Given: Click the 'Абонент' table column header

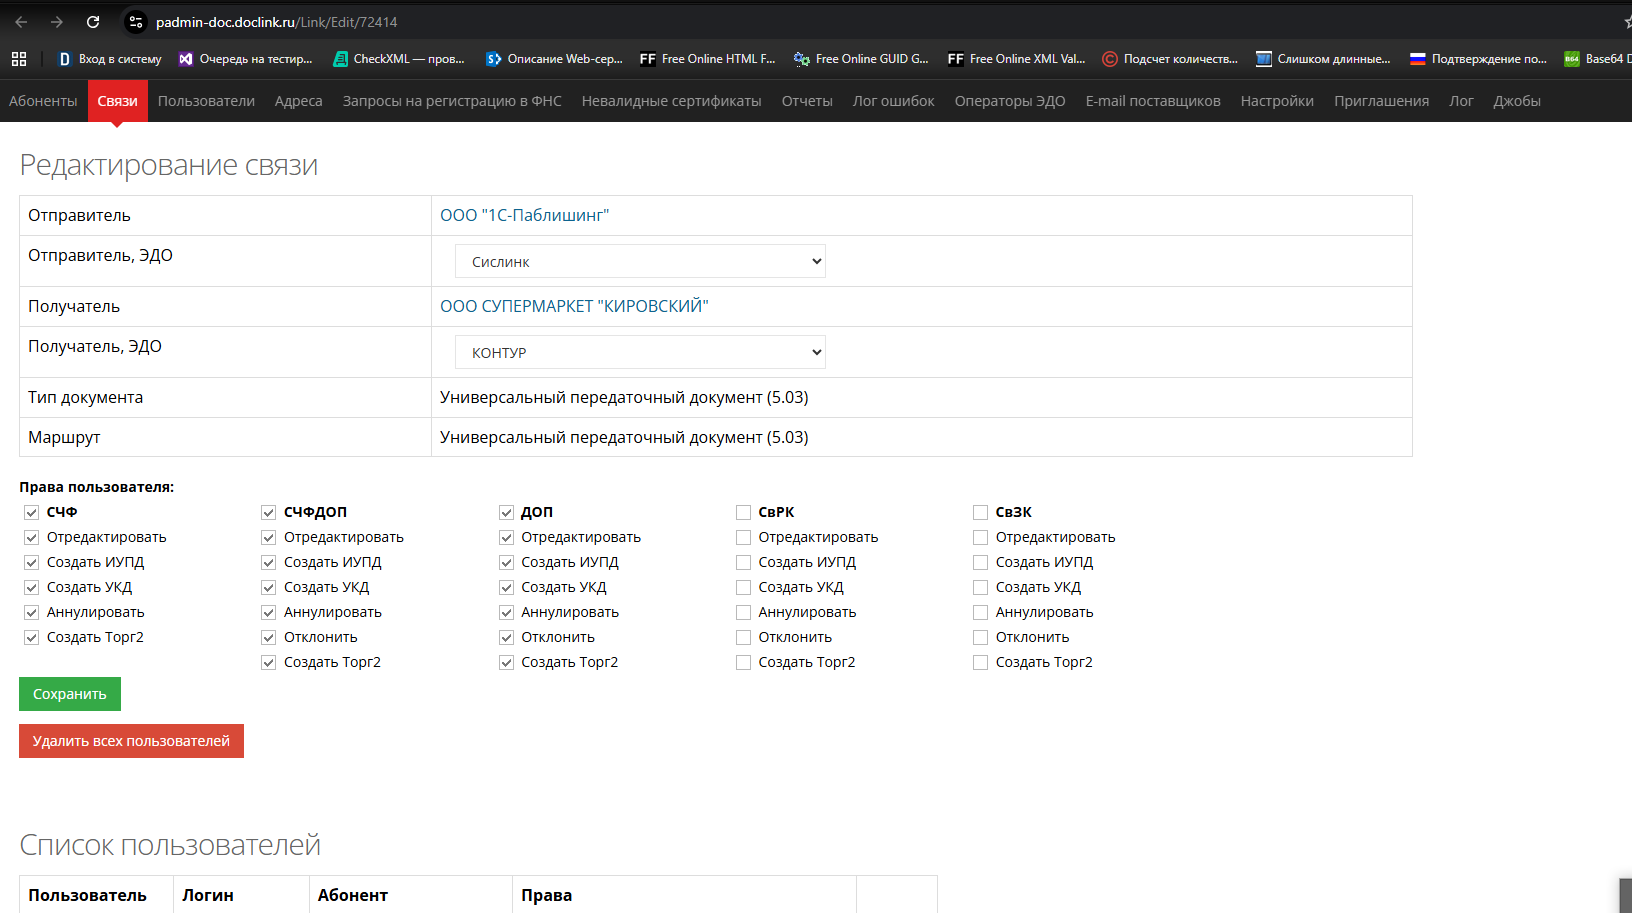Looking at the screenshot, I should pos(353,895).
